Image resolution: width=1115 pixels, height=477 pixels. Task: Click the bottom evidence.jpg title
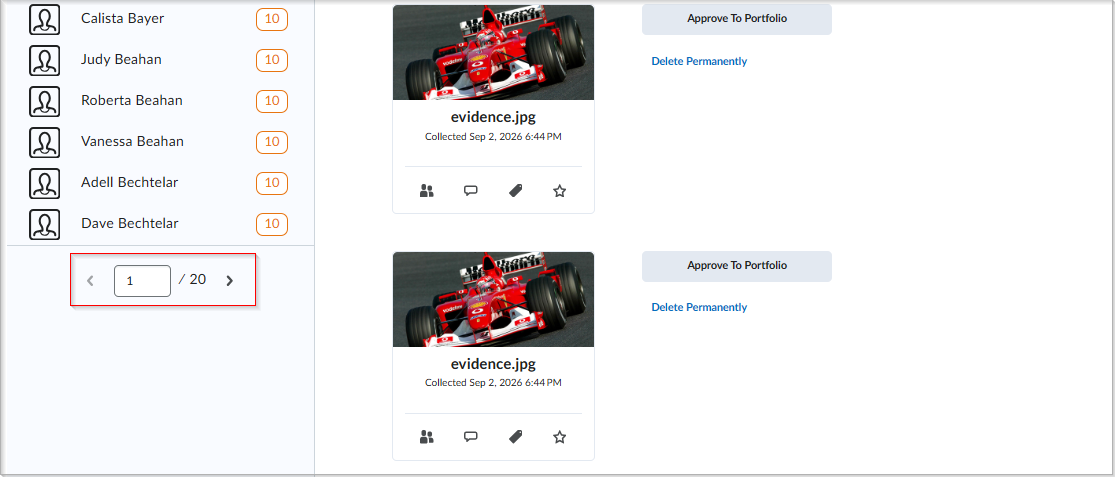pyautogui.click(x=494, y=364)
